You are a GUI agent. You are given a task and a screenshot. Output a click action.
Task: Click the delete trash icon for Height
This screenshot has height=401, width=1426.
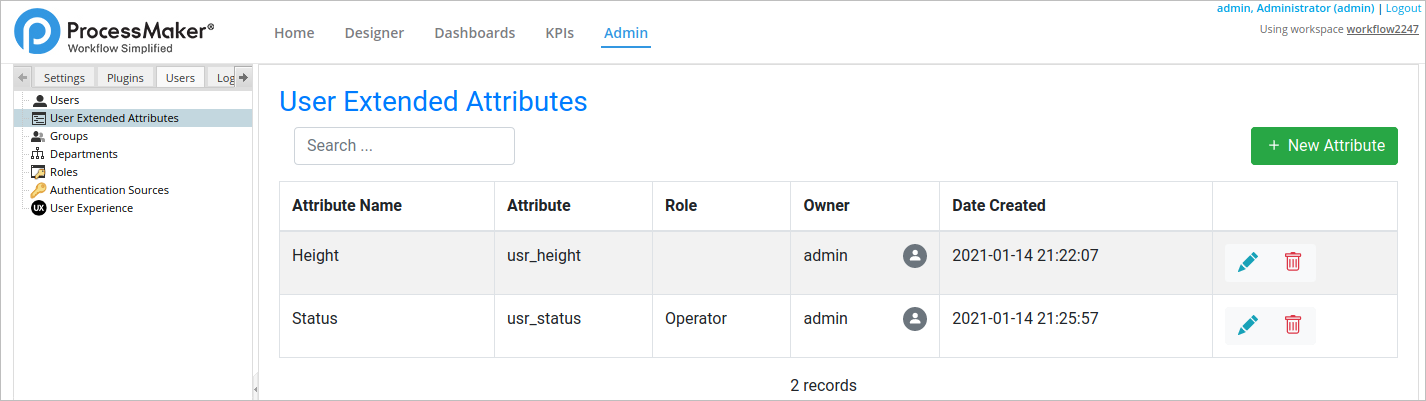pos(1292,262)
